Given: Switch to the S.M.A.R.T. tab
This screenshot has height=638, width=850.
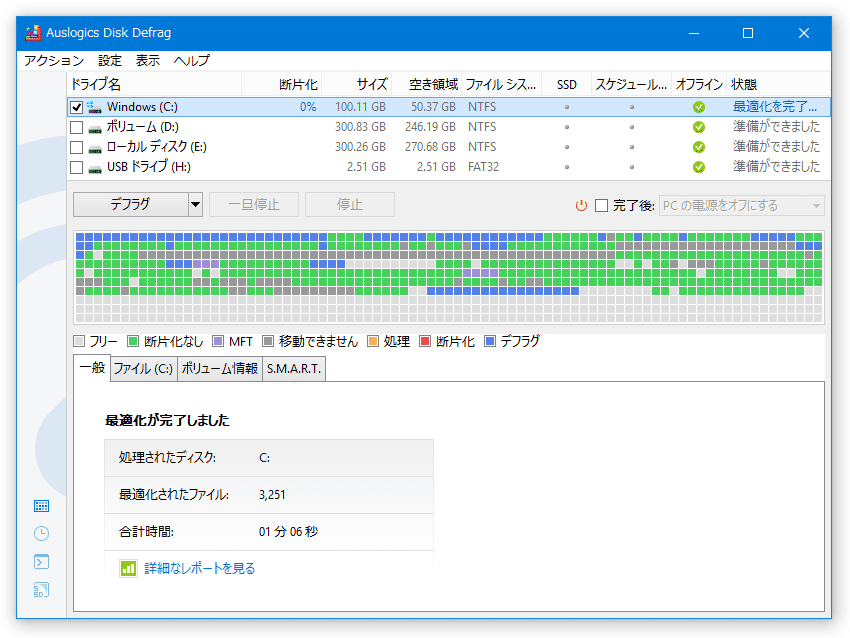Looking at the screenshot, I should coord(294,369).
